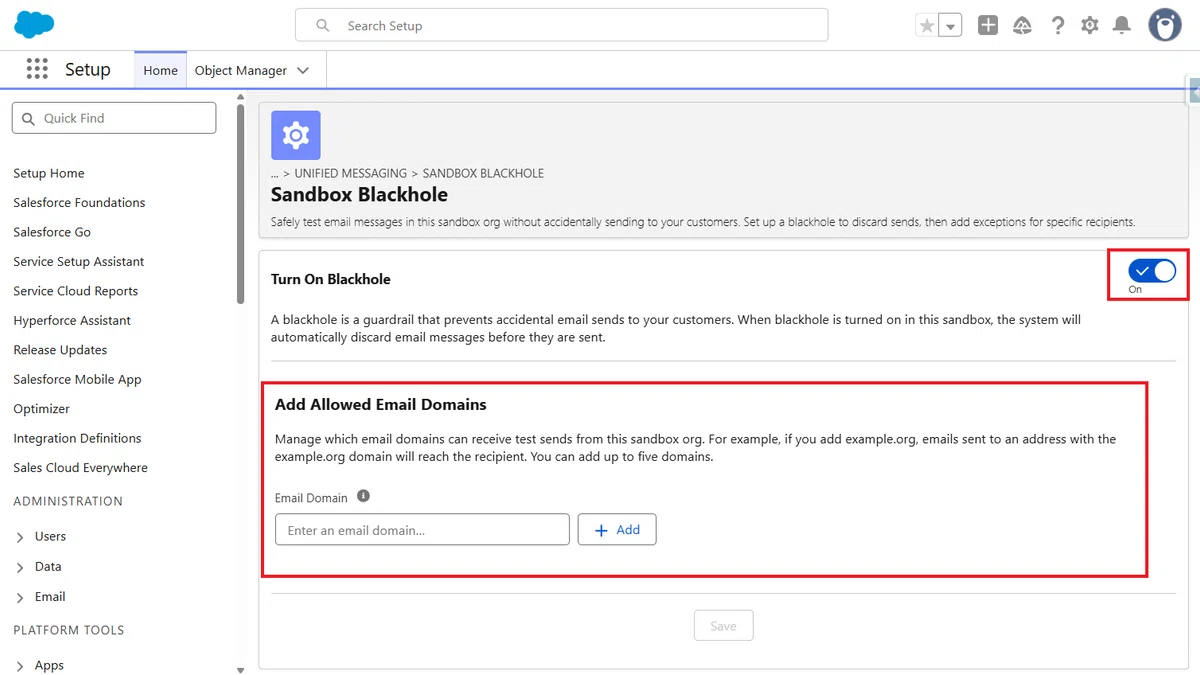Click the email domain input field
Image resolution: width=1200 pixels, height=675 pixels.
[422, 530]
